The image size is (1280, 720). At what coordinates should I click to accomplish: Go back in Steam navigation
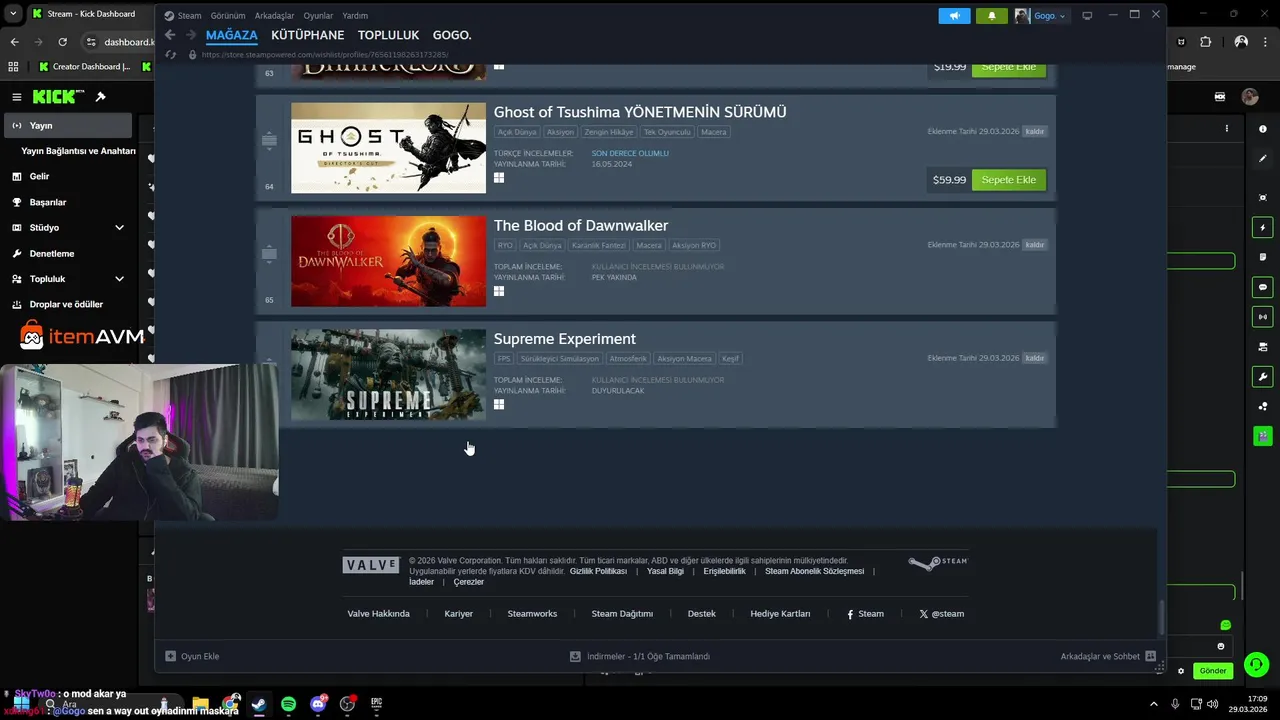click(170, 35)
